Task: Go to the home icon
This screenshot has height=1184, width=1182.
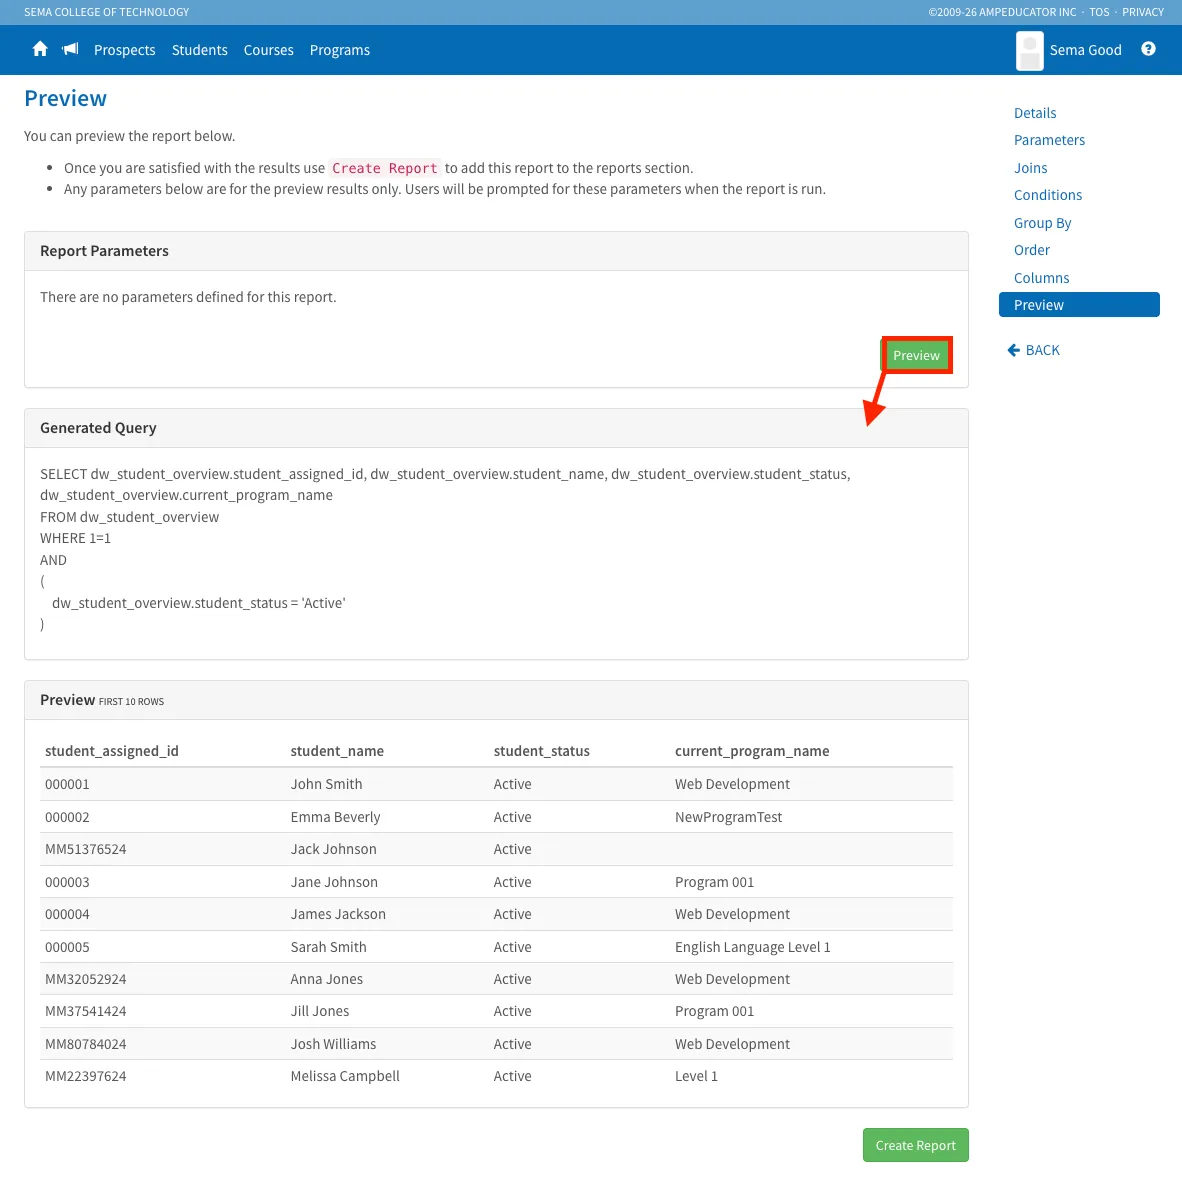Action: tap(40, 49)
